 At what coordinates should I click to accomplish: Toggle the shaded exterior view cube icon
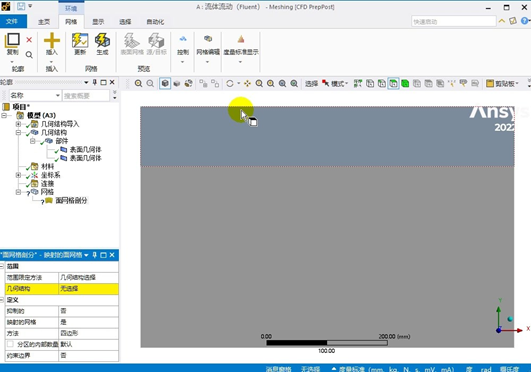tap(165, 83)
